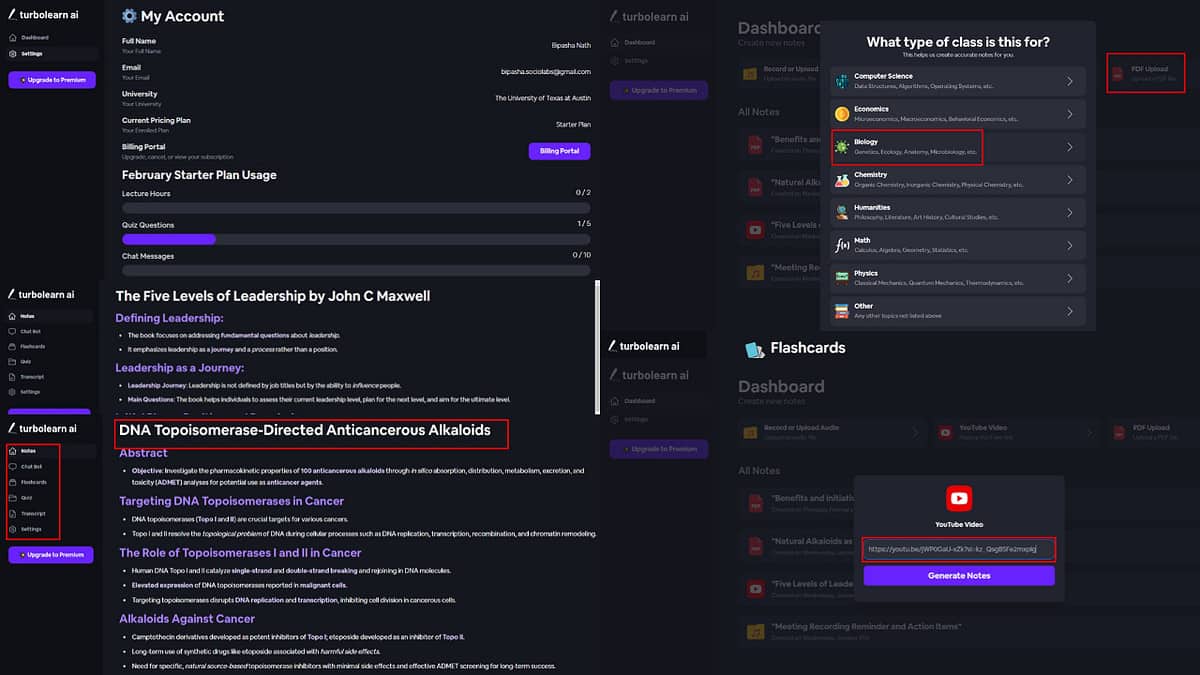Click Record or Upload icon beside class type dialog
This screenshot has width=1200, height=675.
click(x=750, y=74)
